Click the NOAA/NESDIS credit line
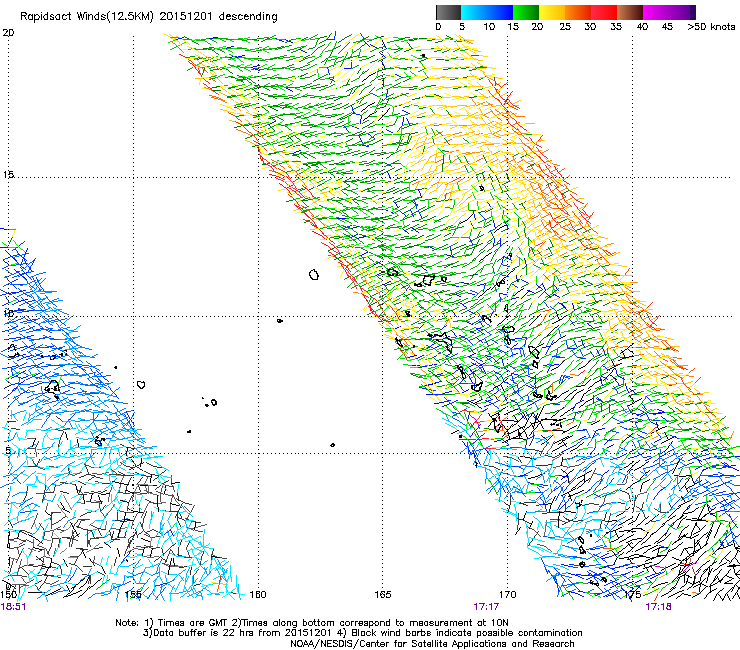Viewport: 740px width, 650px height. pos(432,644)
